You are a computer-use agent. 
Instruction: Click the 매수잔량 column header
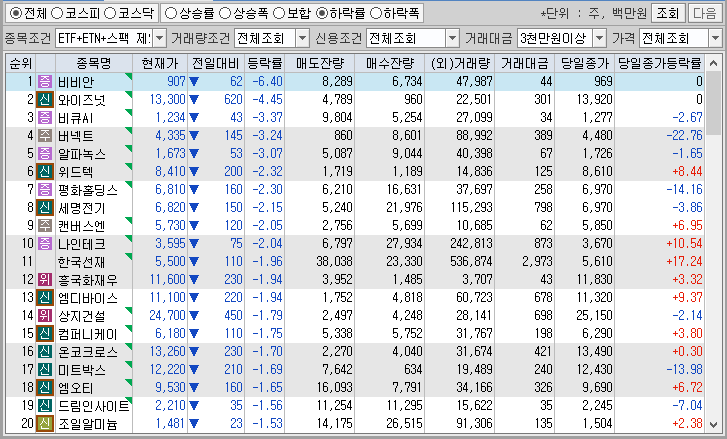(390, 63)
